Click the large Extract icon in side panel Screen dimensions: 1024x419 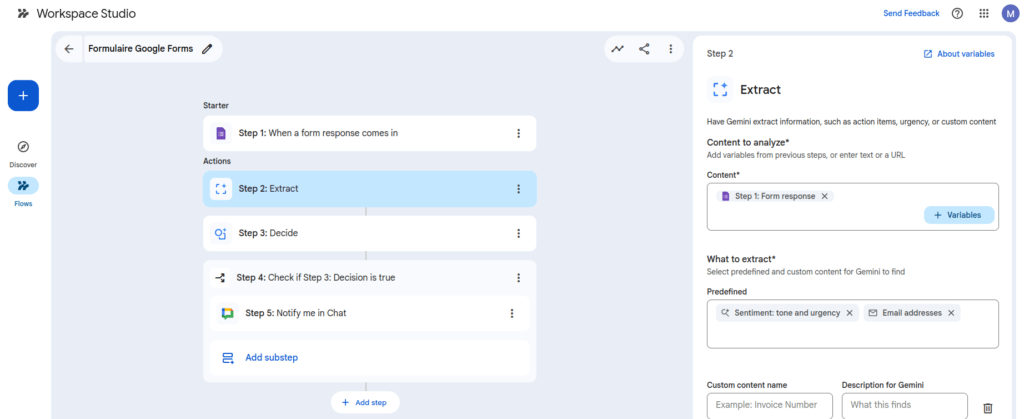click(720, 90)
